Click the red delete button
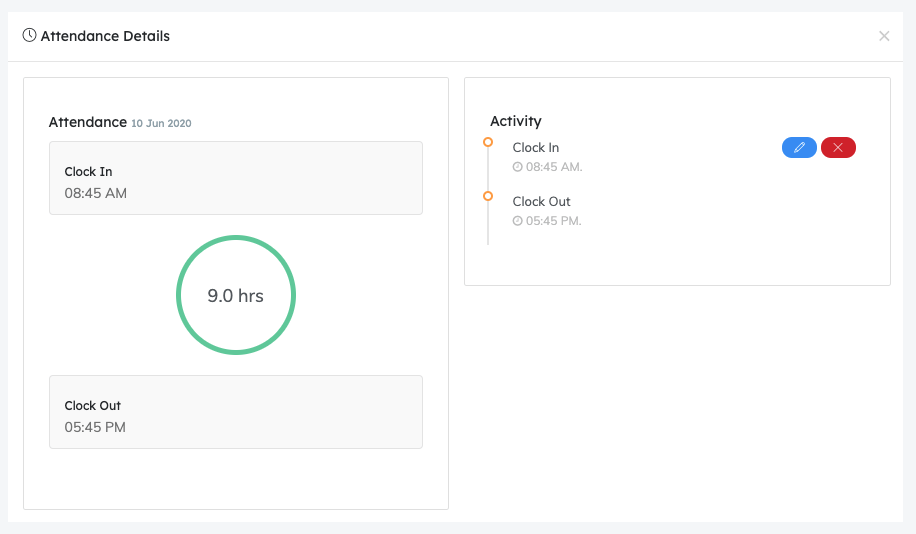The width and height of the screenshot is (916, 534). [838, 148]
